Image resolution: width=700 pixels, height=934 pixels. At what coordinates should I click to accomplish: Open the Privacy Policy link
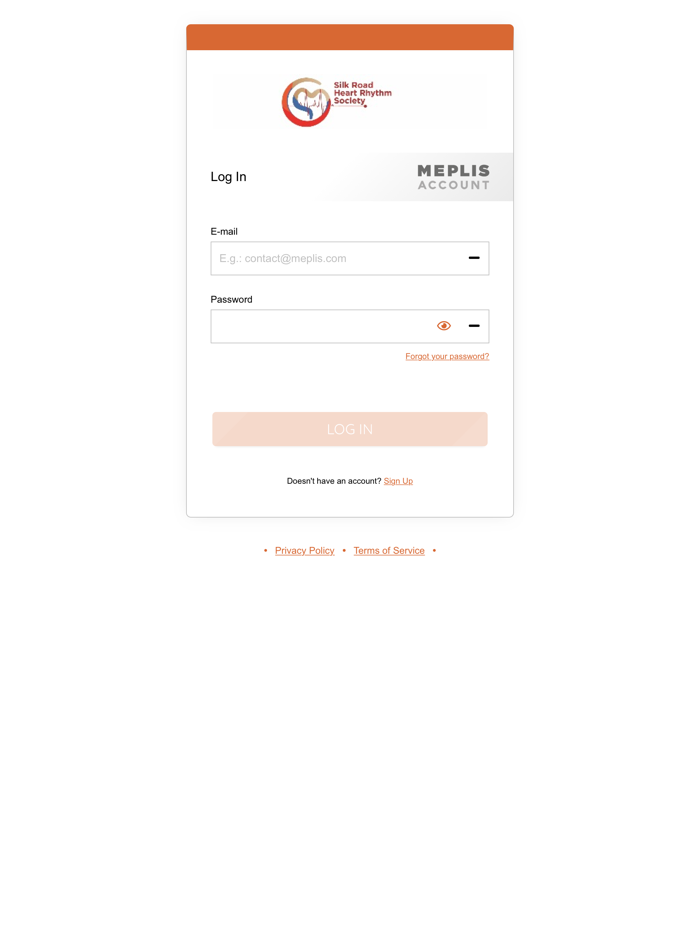[304, 551]
